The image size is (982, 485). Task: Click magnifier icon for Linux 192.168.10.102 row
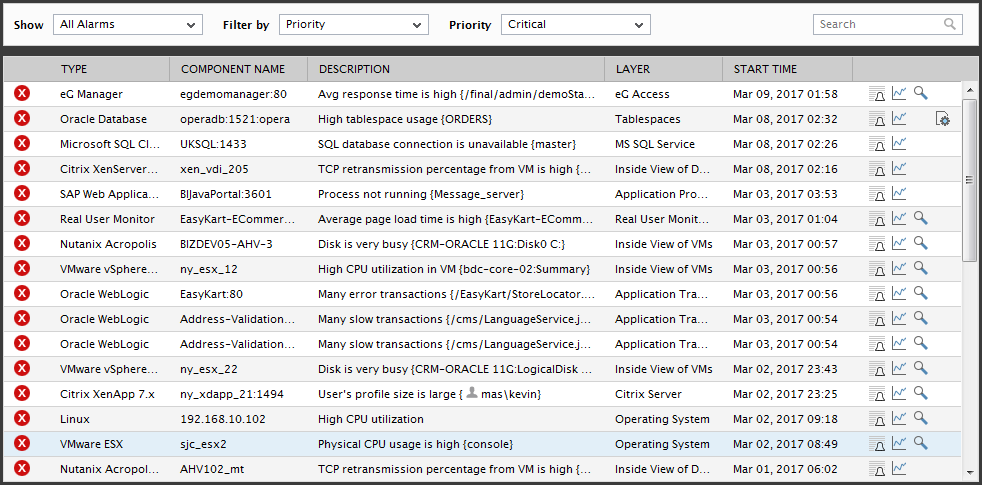pos(920,418)
